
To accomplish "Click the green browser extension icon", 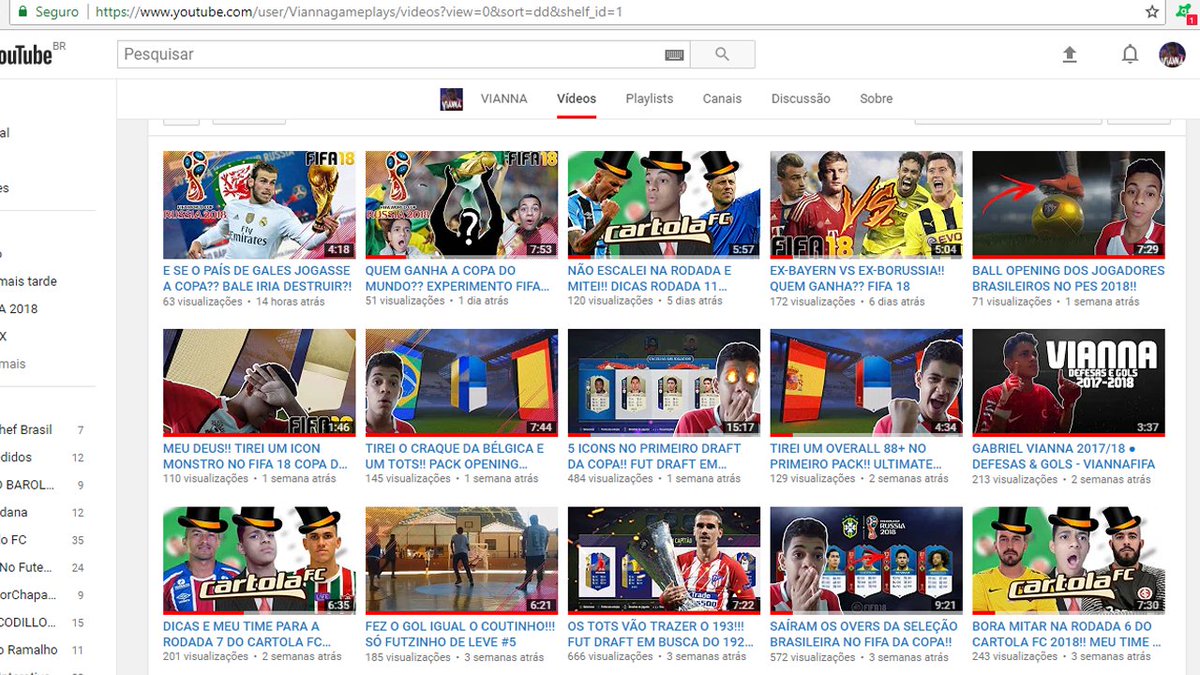I will (x=1183, y=12).
